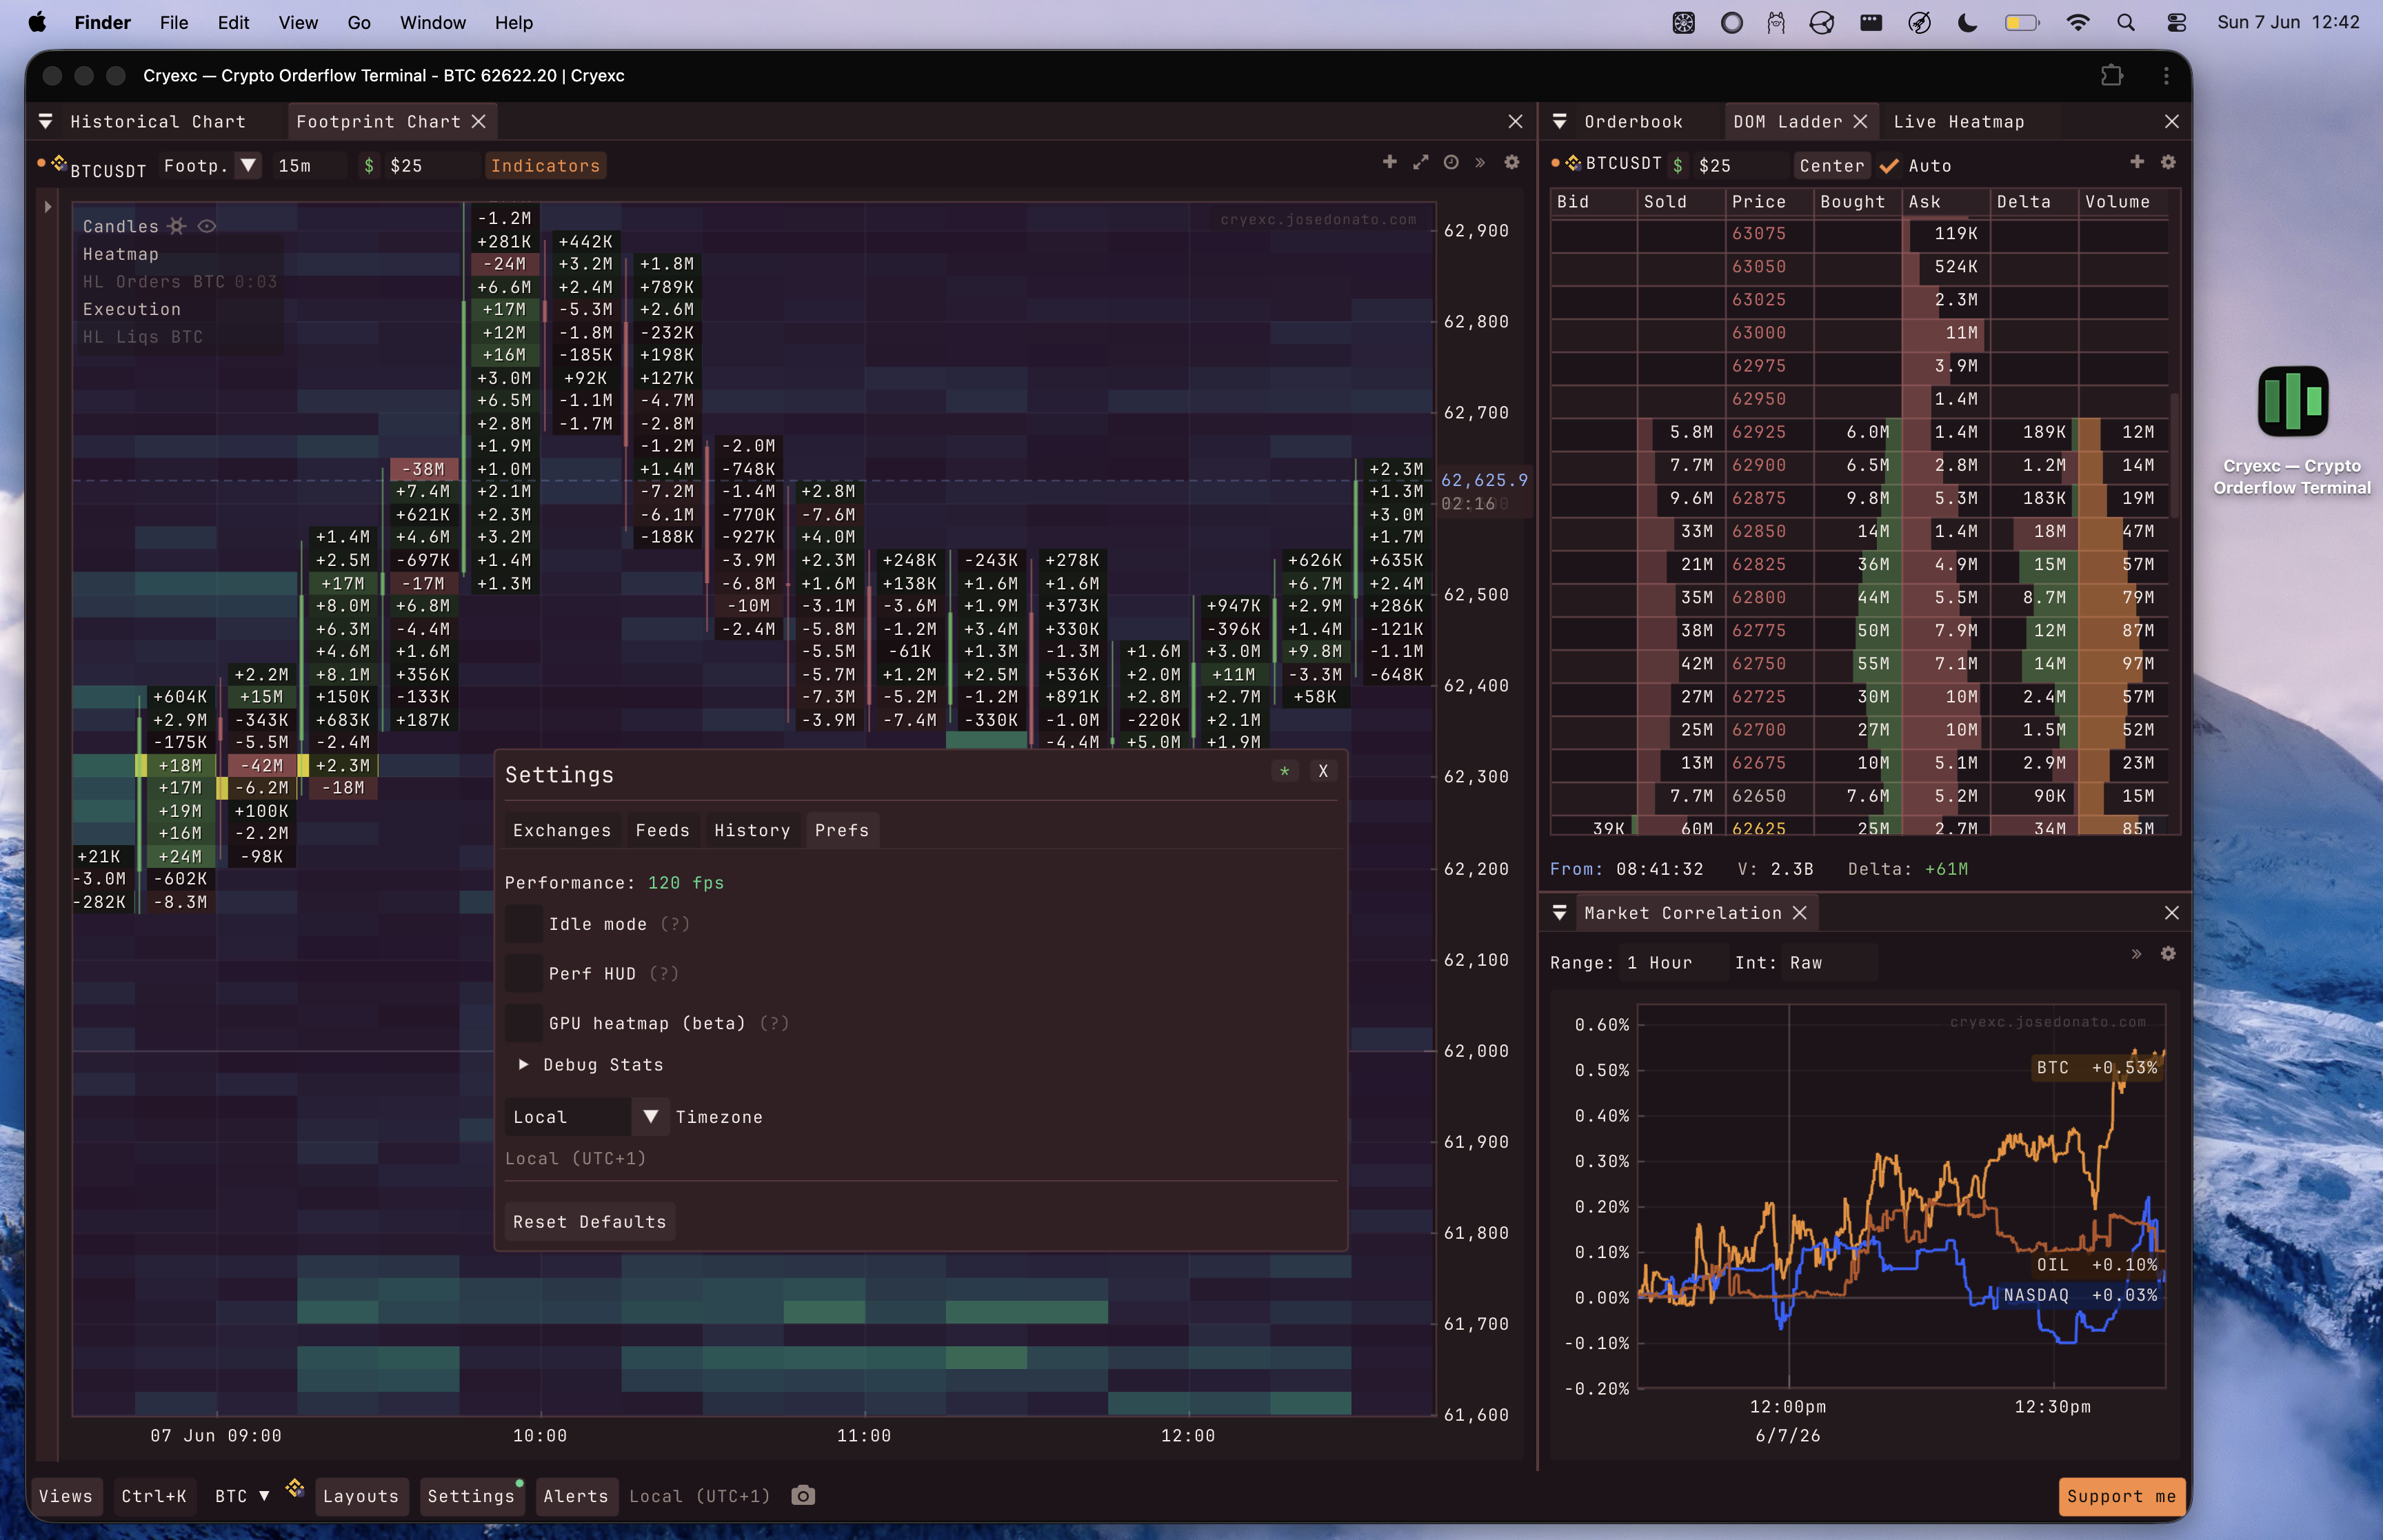Open footprint chart gear settings
The width and height of the screenshot is (2383, 1540).
click(1512, 162)
